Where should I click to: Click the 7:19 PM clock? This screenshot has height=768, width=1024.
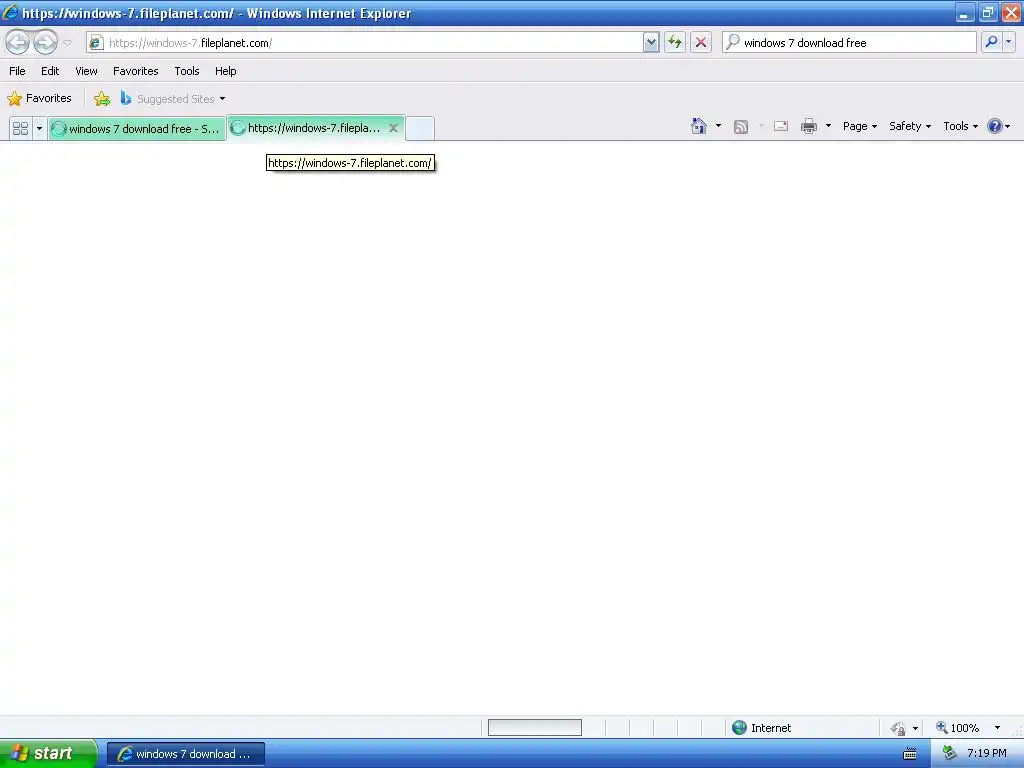(987, 754)
